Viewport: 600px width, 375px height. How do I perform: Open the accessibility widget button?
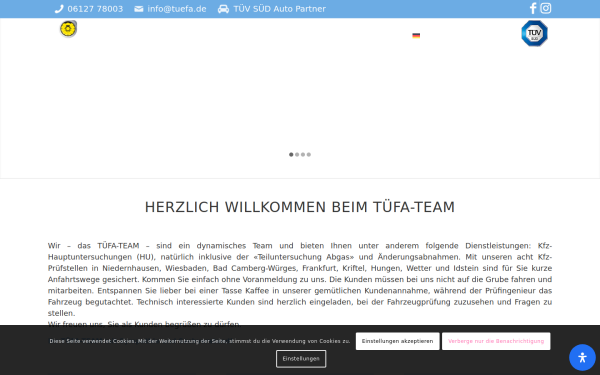coord(582,357)
